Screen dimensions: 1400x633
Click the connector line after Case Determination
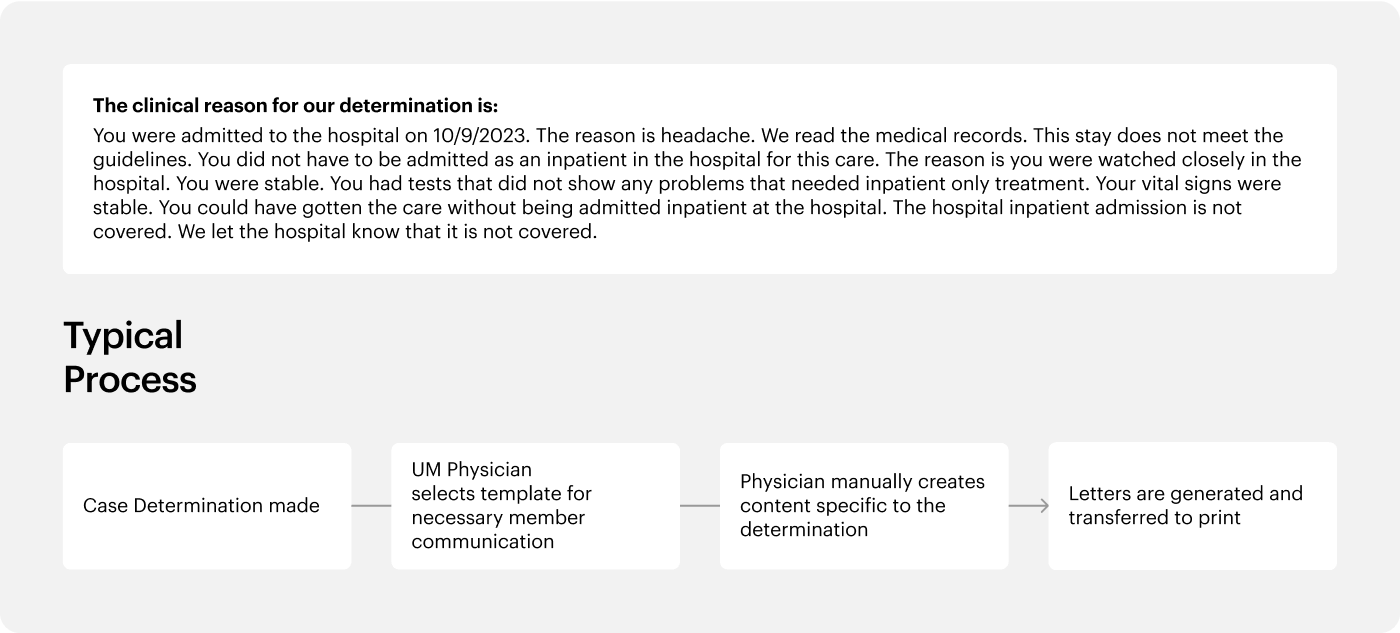tap(371, 506)
